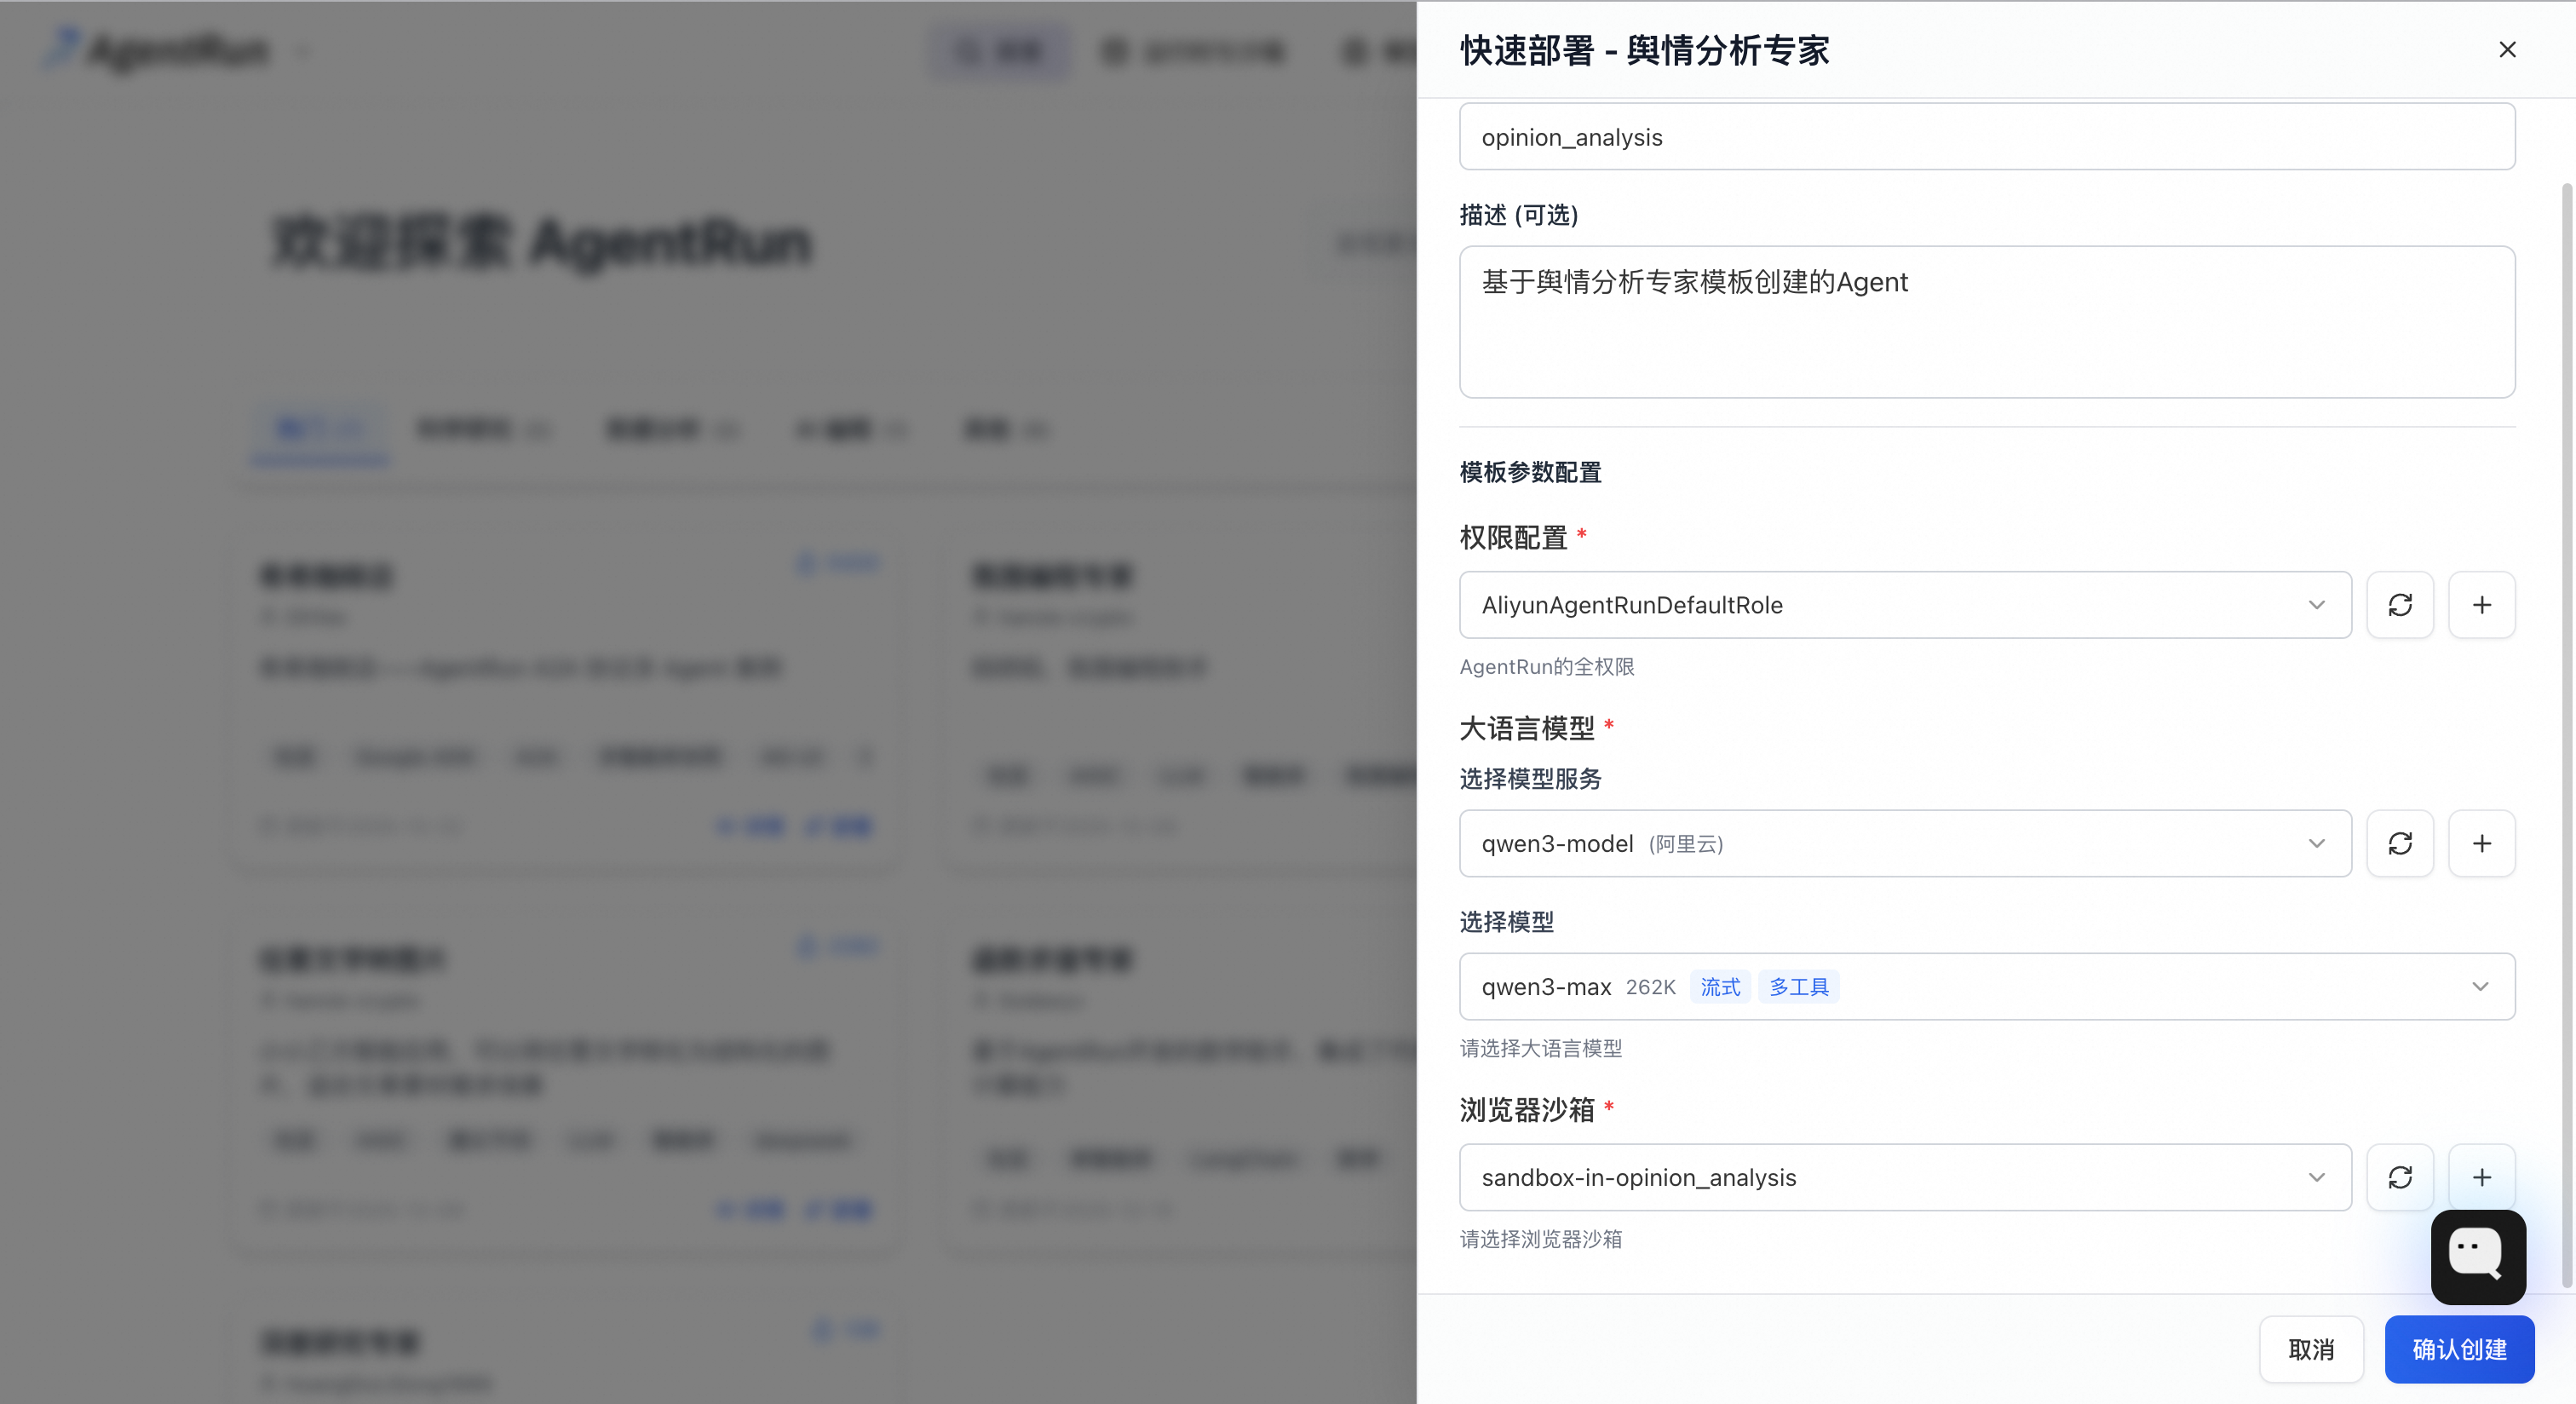Screen dimensions: 2576x1404
Task: Refresh the 浏览器沙箱 list
Action: pyautogui.click(x=2400, y=1177)
